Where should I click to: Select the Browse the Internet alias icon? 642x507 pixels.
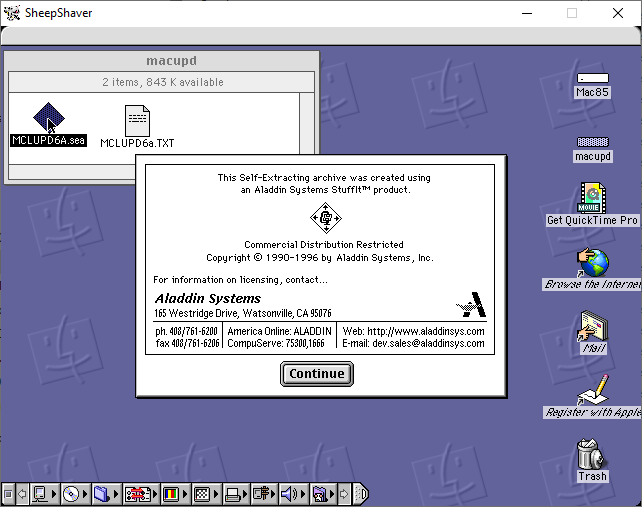(x=592, y=263)
